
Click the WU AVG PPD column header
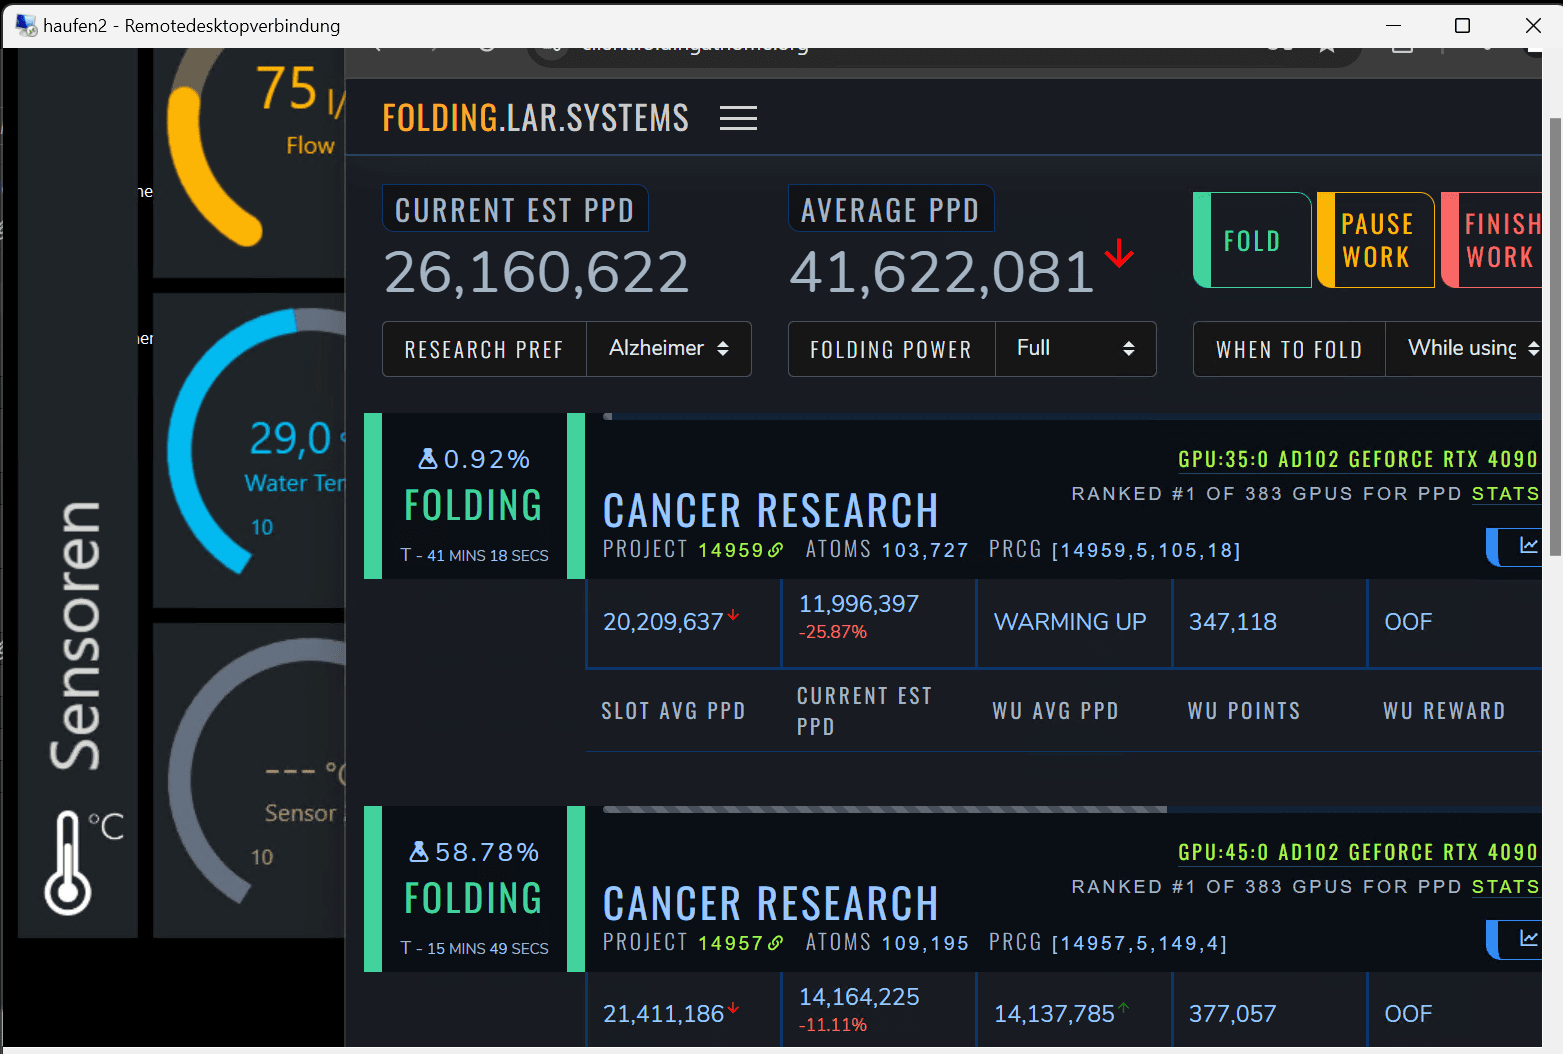click(1055, 711)
